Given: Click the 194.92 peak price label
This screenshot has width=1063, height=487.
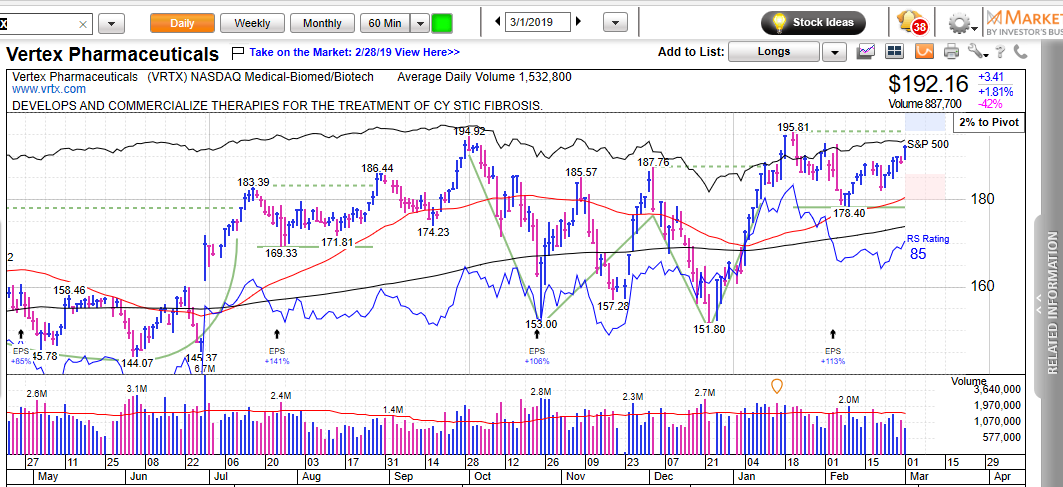Looking at the screenshot, I should tap(470, 132).
